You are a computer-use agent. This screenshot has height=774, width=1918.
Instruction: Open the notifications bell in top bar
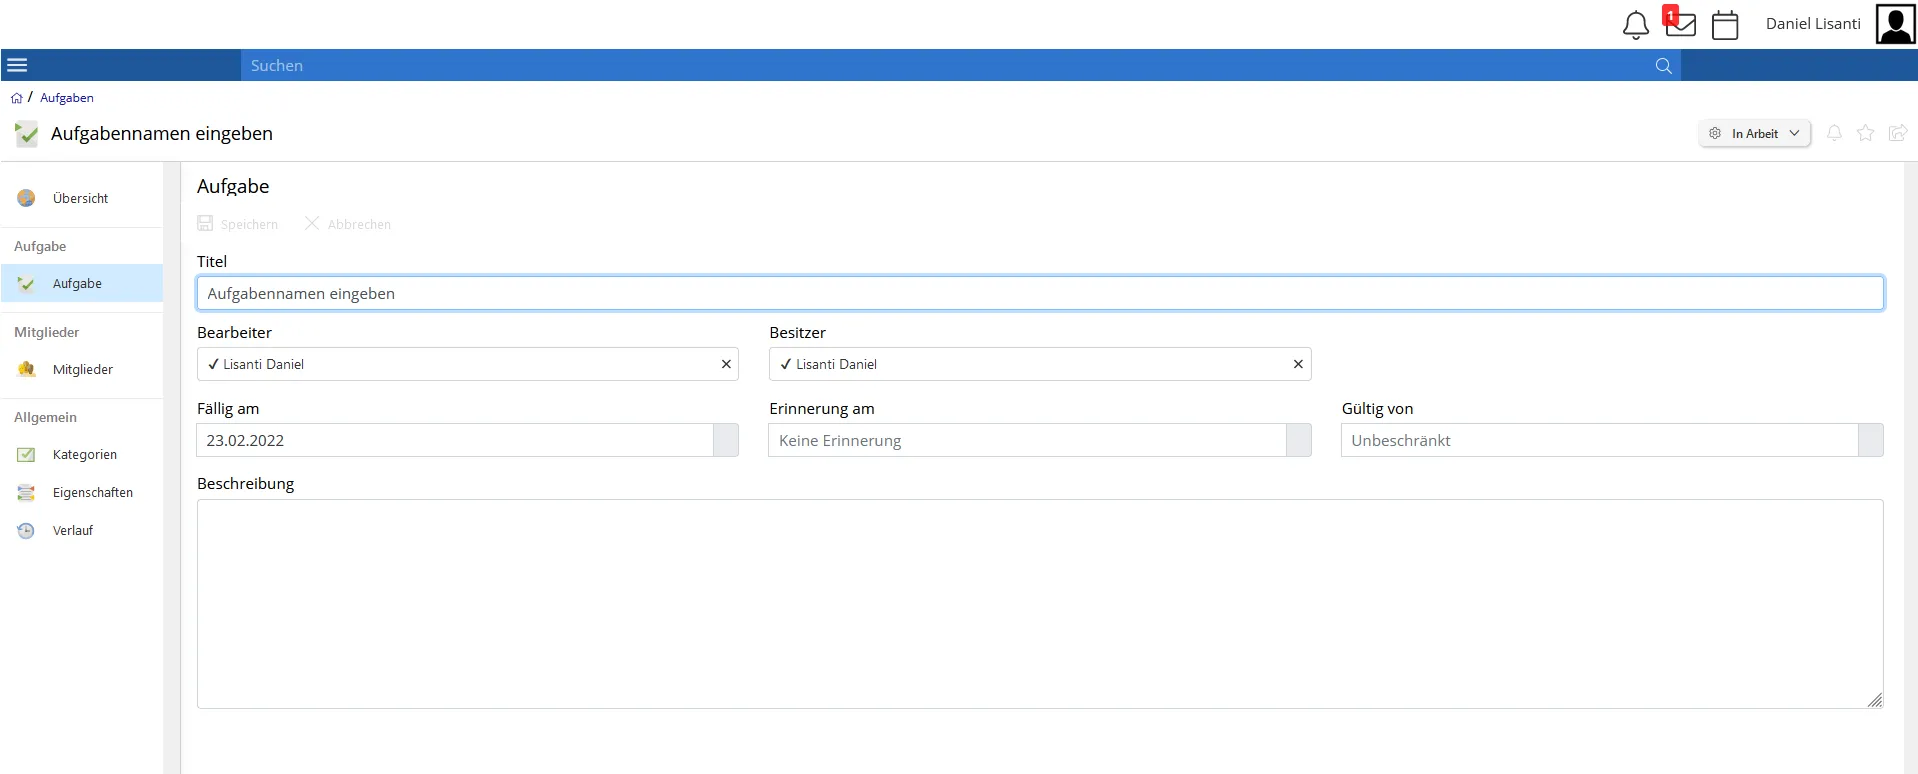click(x=1635, y=25)
